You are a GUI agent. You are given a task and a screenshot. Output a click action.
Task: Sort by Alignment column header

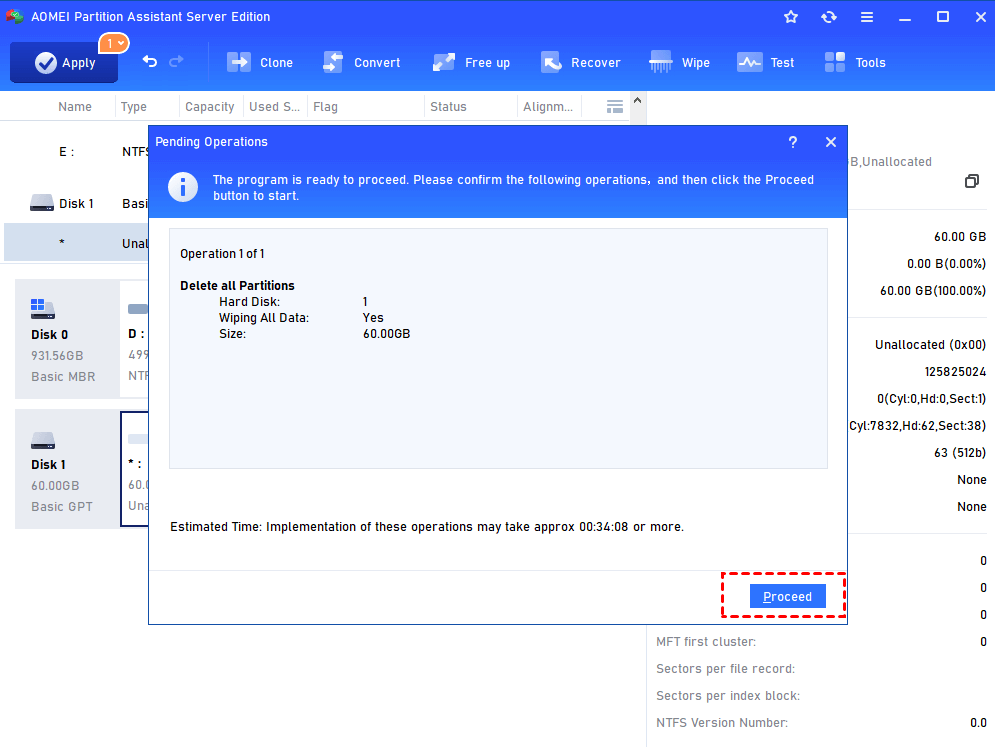point(548,107)
